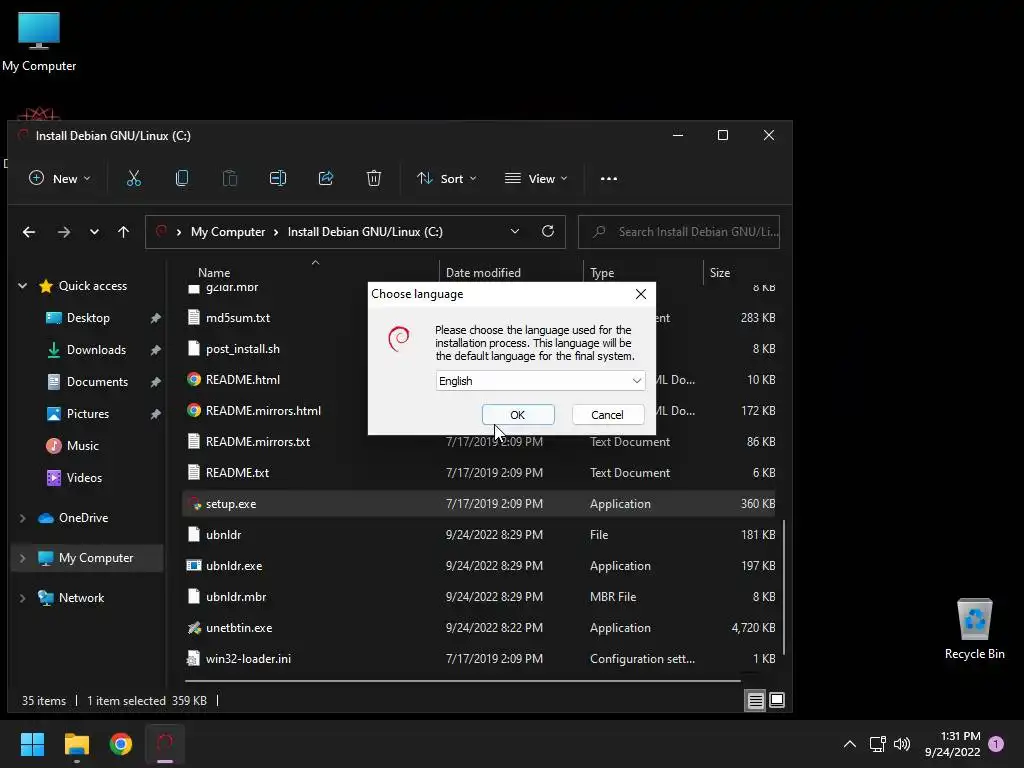Select the README.mirrors.html file

click(x=263, y=411)
